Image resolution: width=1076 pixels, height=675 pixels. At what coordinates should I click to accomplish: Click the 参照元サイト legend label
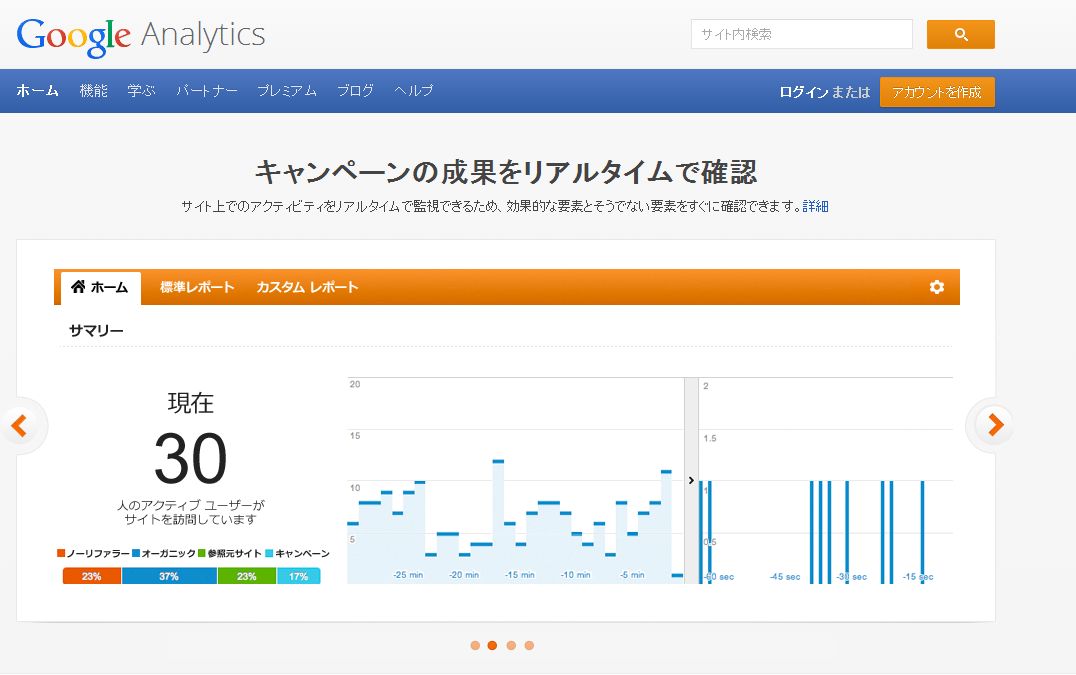pyautogui.click(x=234, y=554)
